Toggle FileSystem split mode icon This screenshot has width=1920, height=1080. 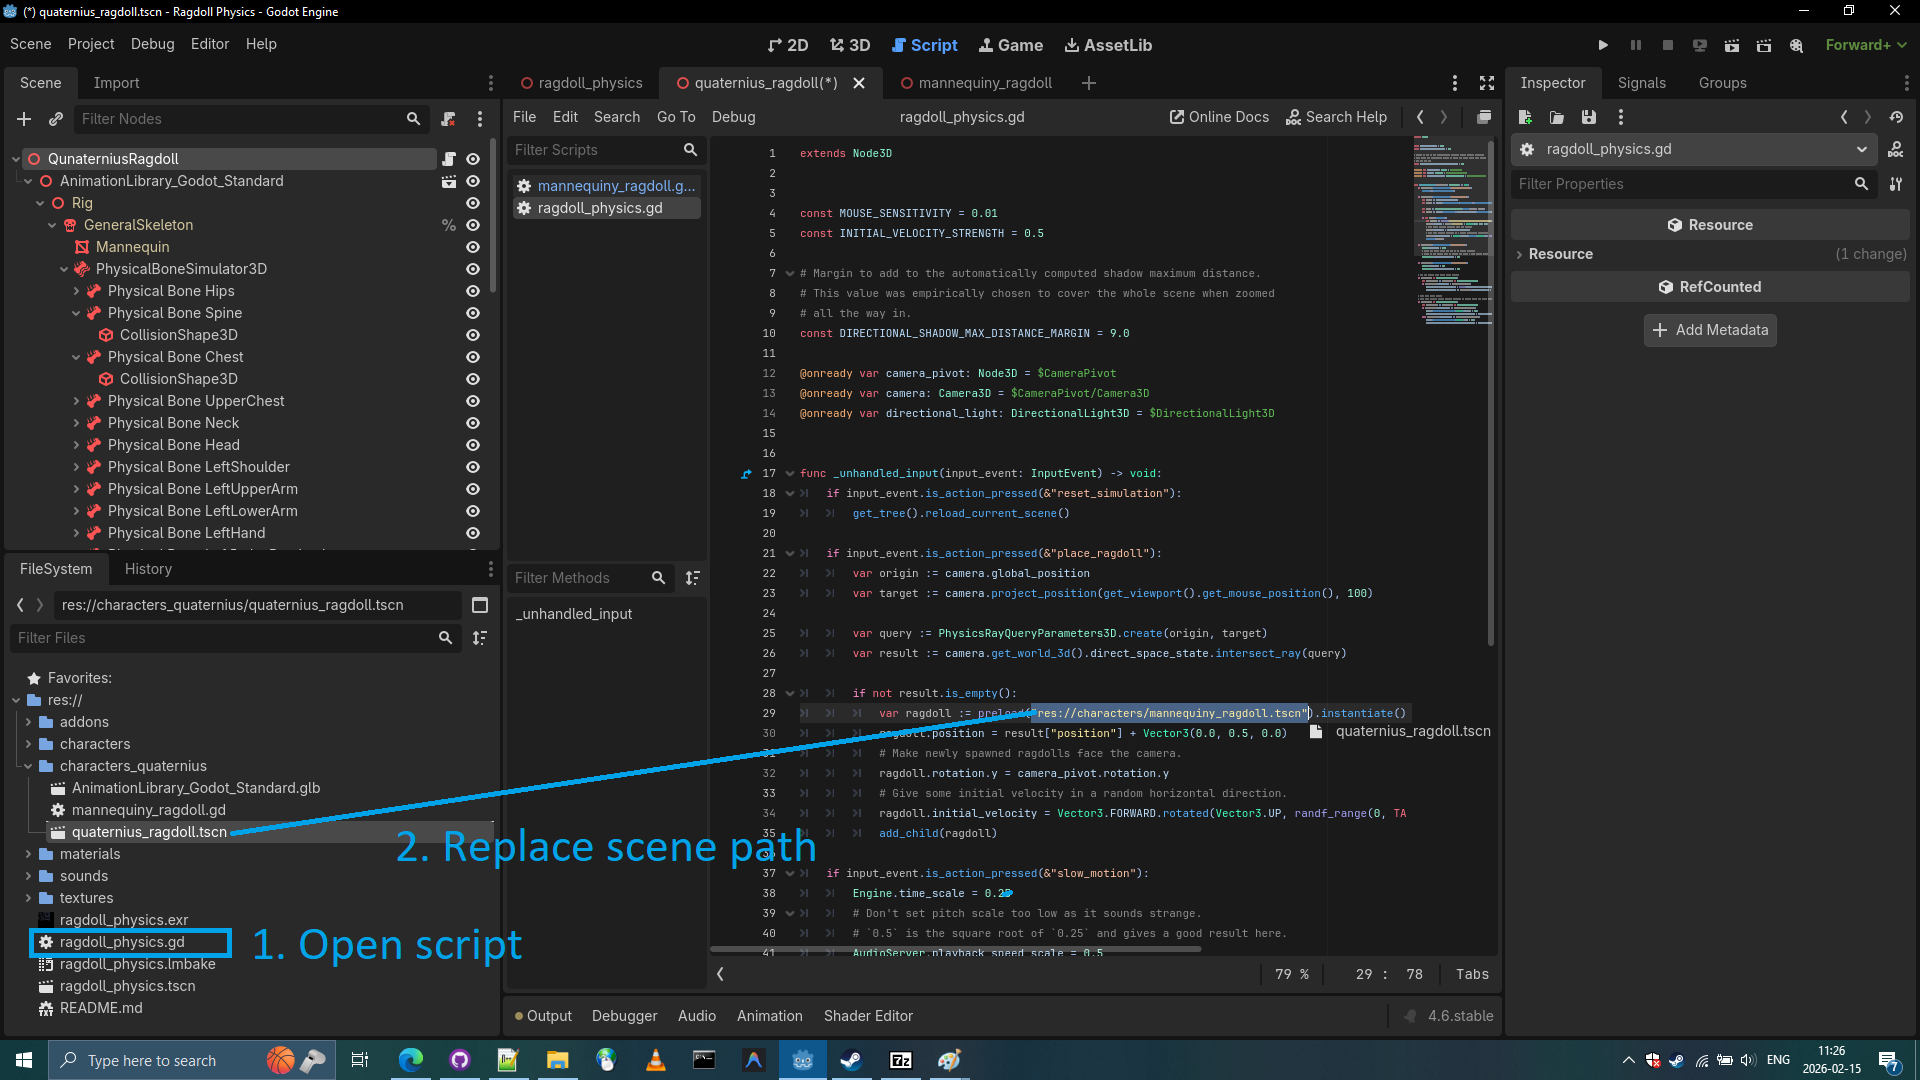tap(480, 605)
